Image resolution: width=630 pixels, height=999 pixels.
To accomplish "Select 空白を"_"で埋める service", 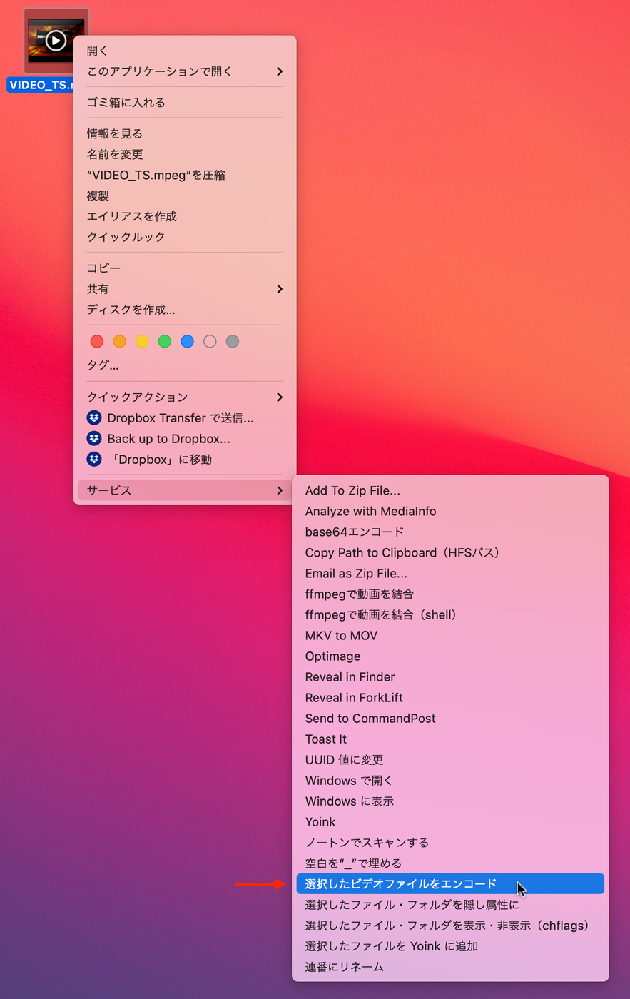I will click(x=450, y=863).
